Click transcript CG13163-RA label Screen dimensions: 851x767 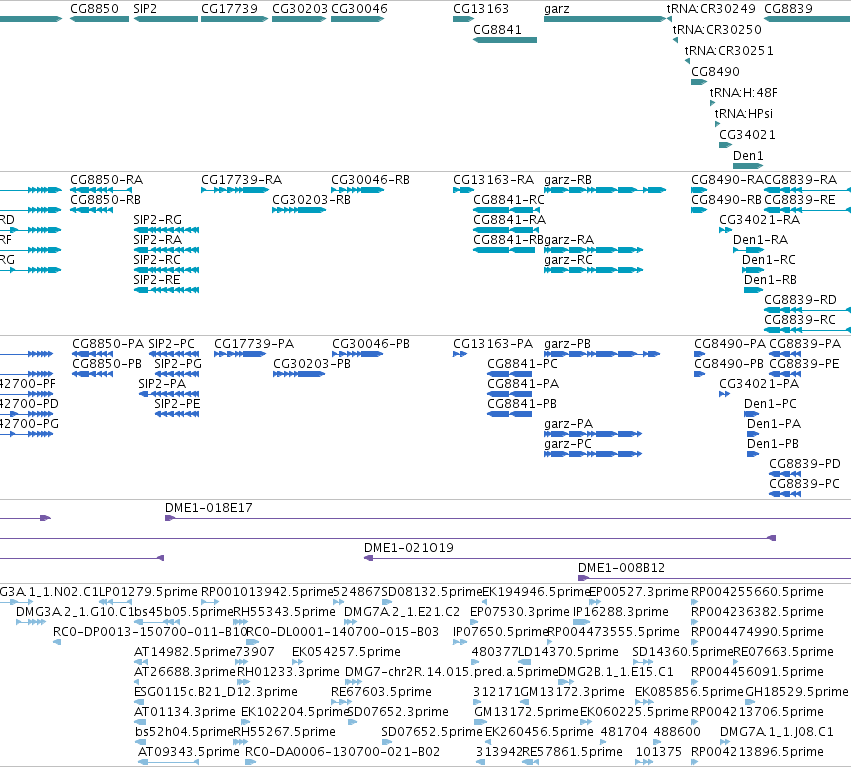pos(493,180)
